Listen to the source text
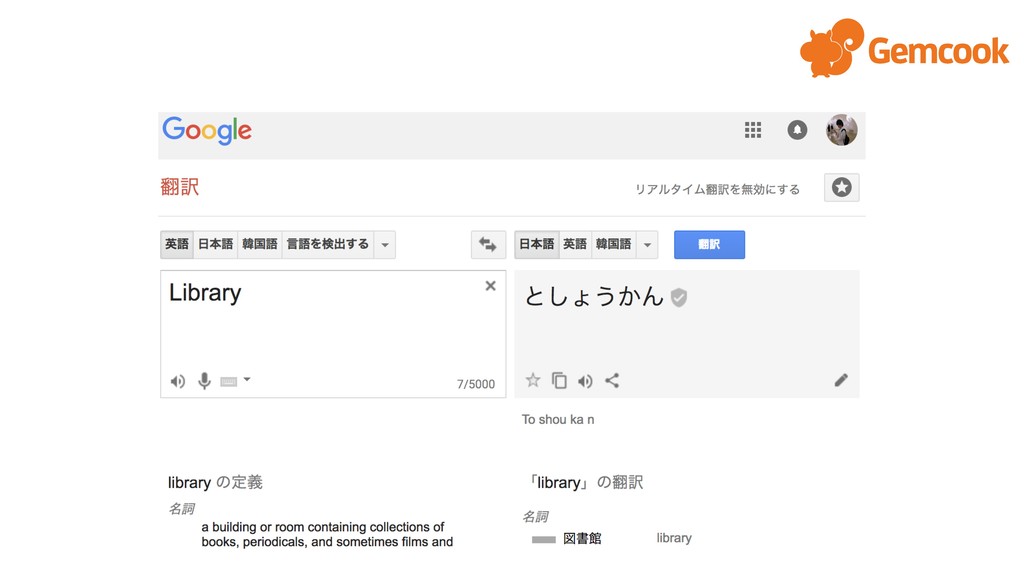Screen dimensions: 1024x576 178,381
